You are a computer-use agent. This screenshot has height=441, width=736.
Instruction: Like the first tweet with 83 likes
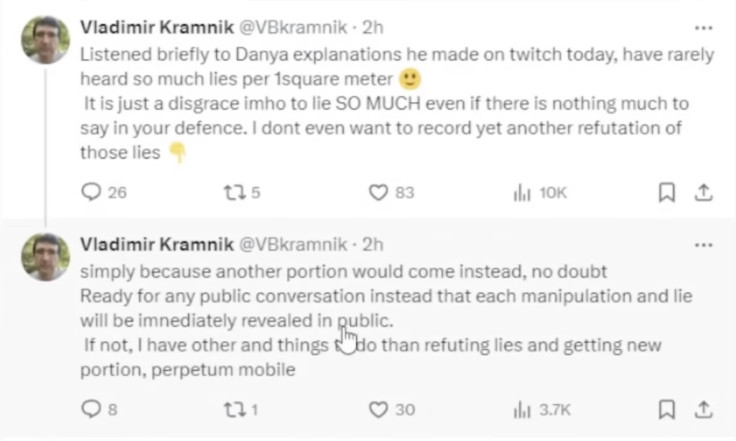click(378, 193)
